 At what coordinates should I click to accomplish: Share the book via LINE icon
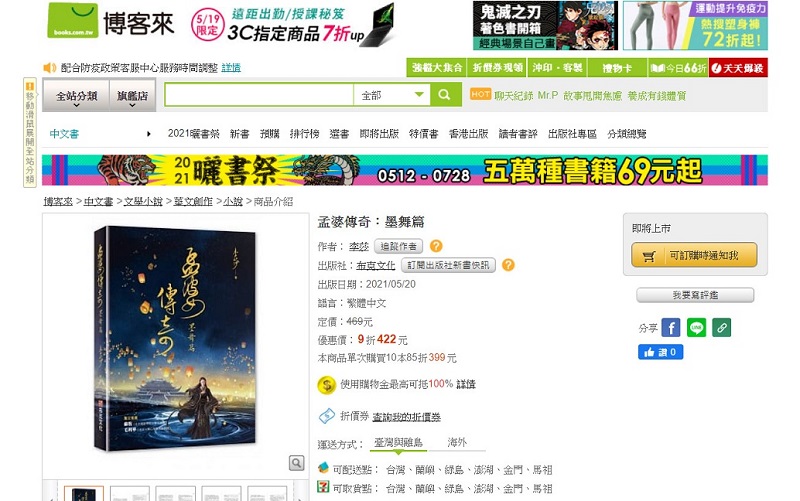coord(696,328)
